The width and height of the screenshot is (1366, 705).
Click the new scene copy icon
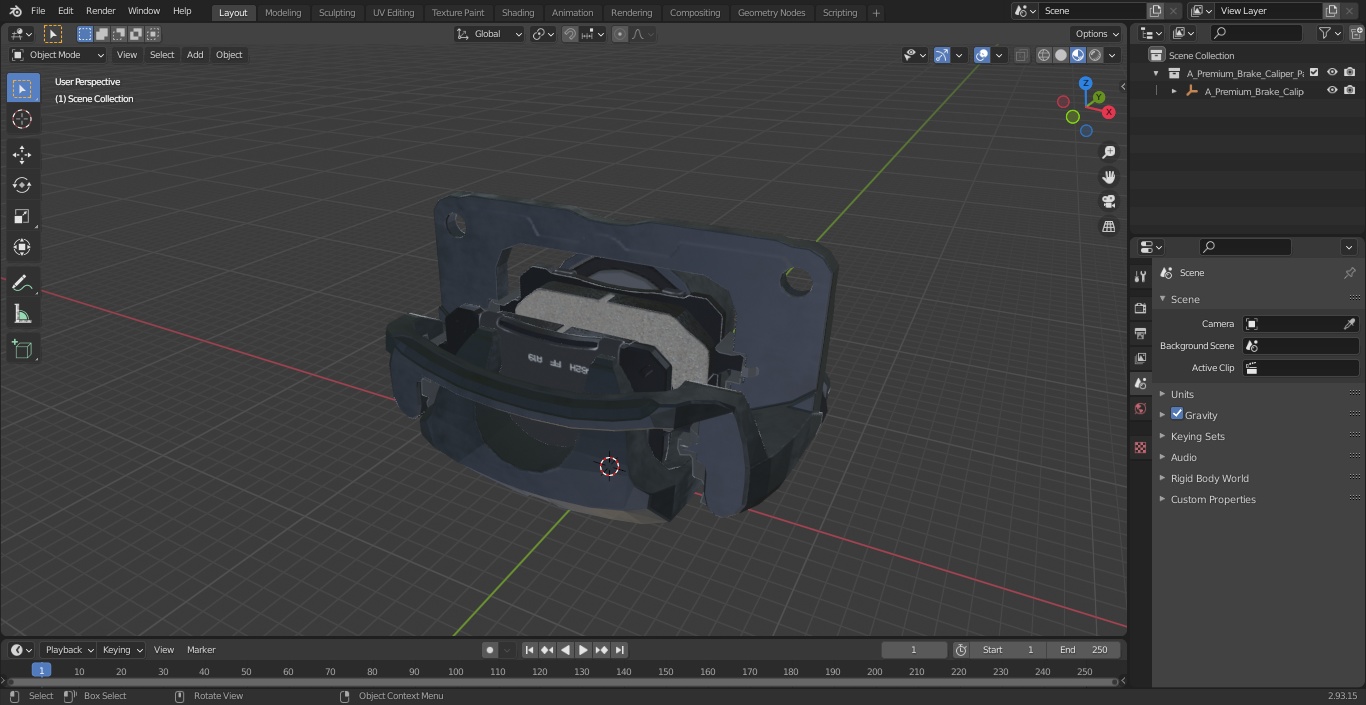coord(1155,11)
